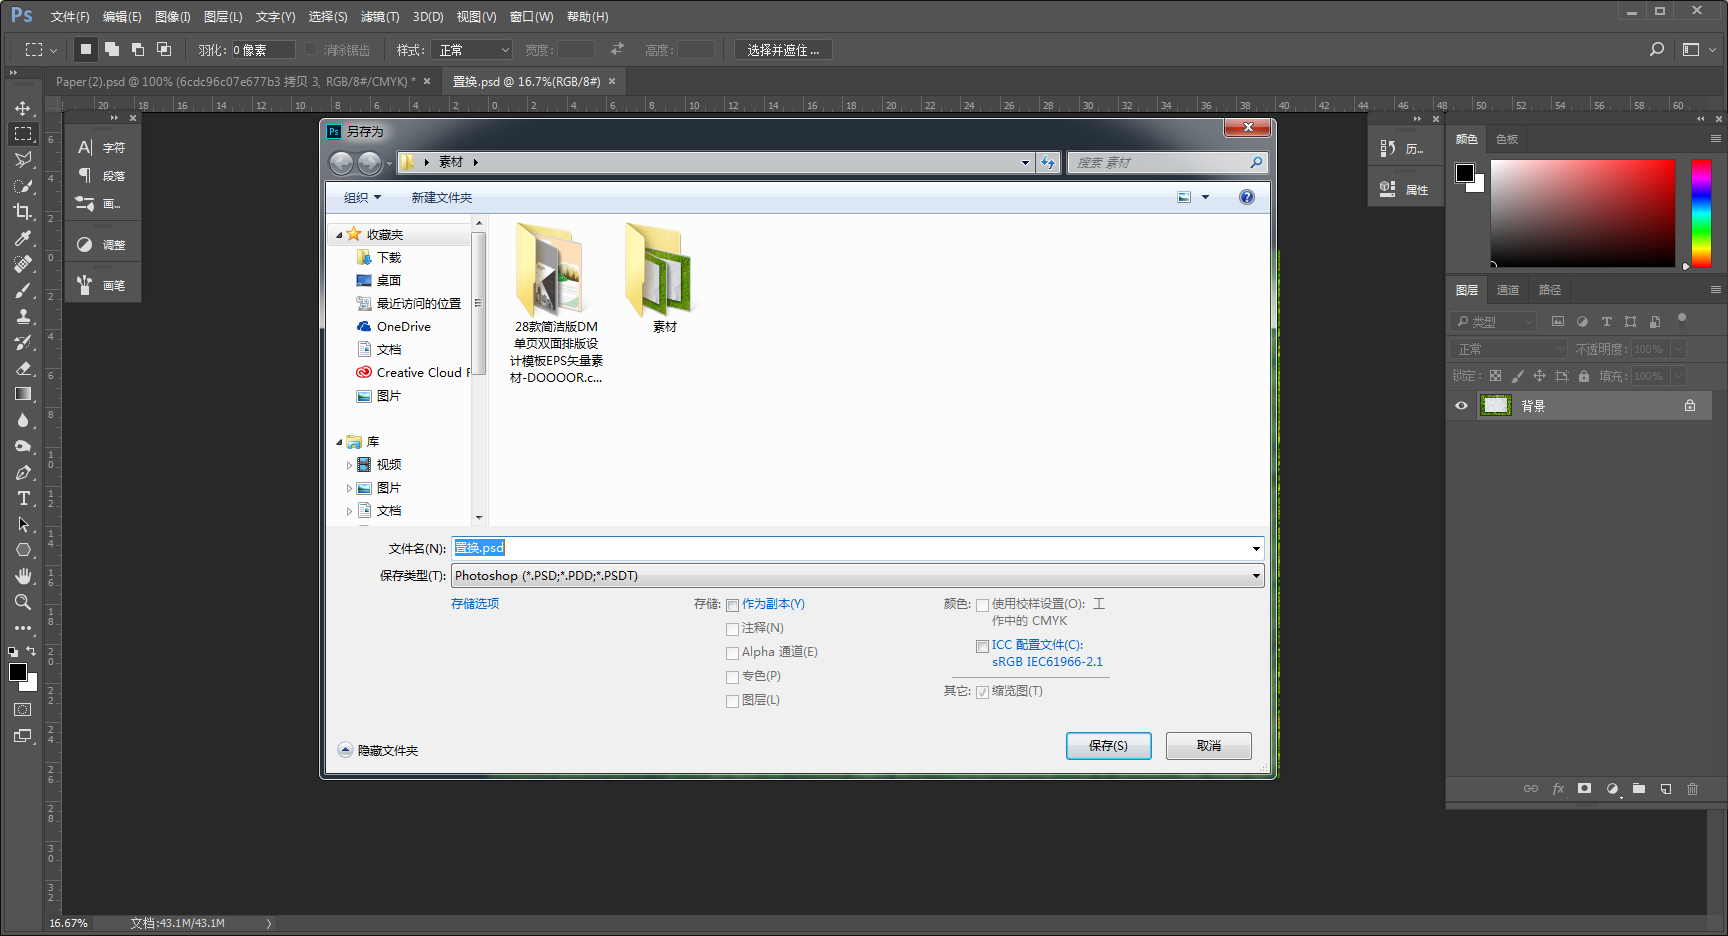1728x936 pixels.
Task: Click the delete layer trash icon
Action: pyautogui.click(x=1693, y=789)
